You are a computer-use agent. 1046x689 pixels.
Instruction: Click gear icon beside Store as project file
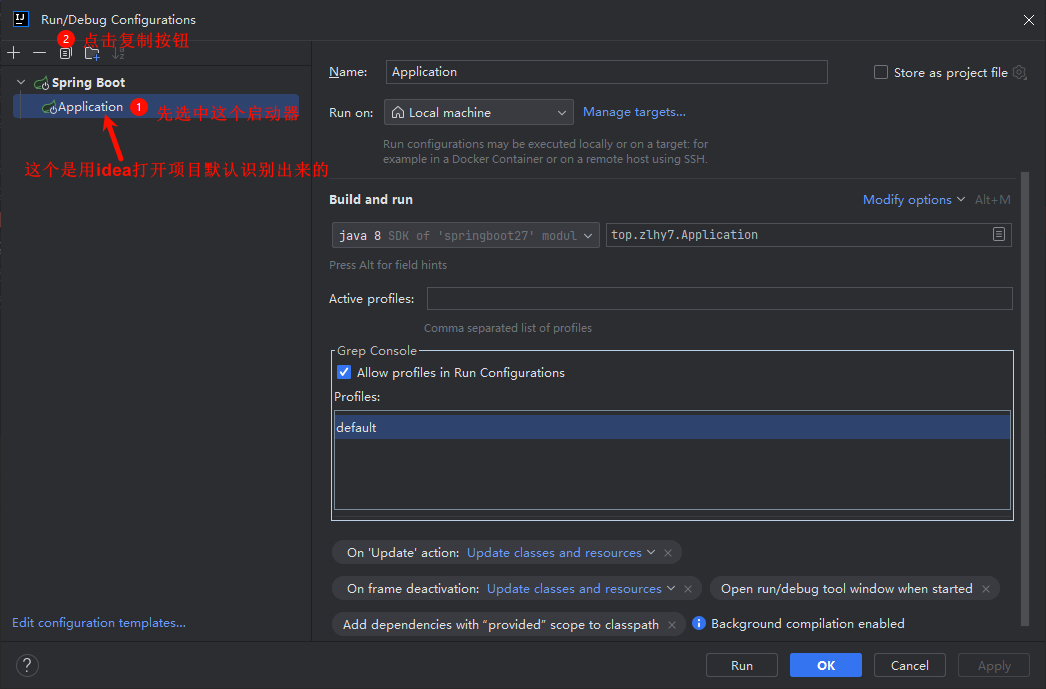1019,72
